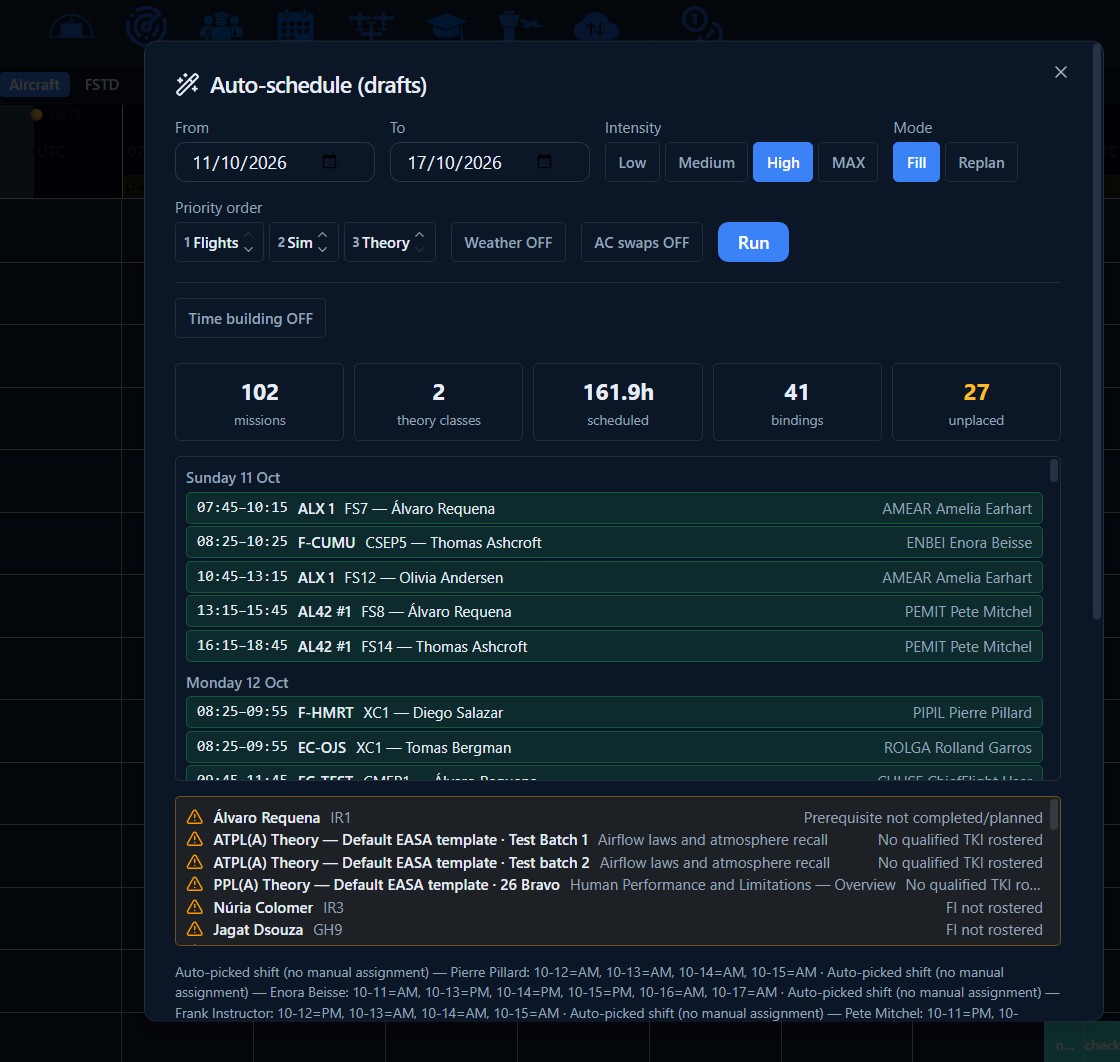Open F-CUMU CSEP5 Thomas Ashcroft mission

point(614,542)
